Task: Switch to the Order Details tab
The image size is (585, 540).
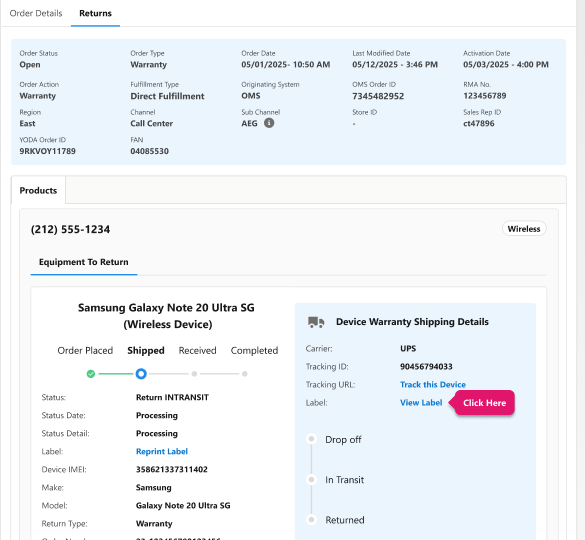Action: pyautogui.click(x=36, y=13)
